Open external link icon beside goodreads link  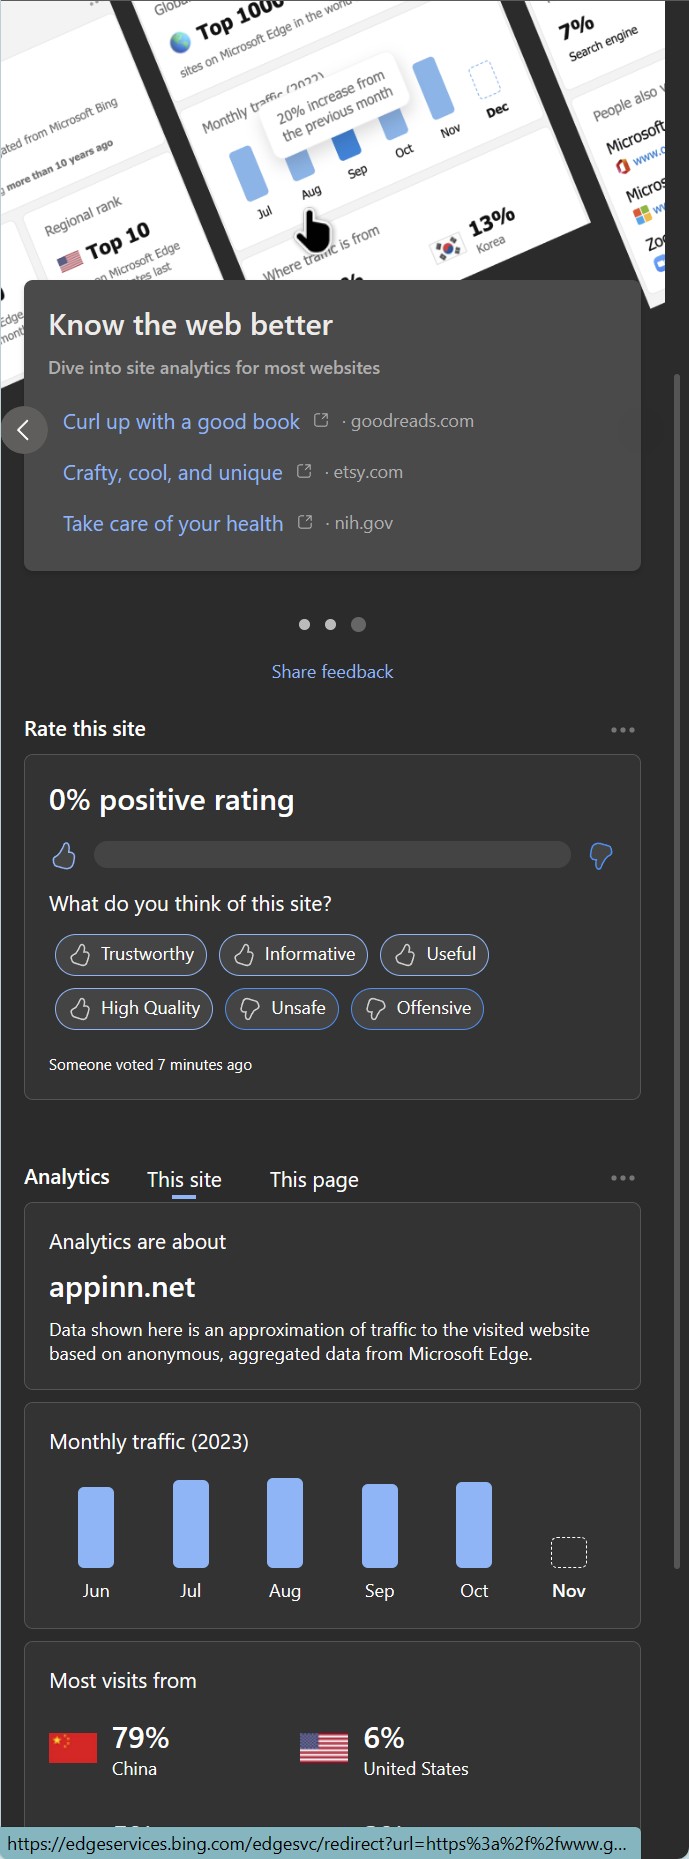tap(321, 420)
